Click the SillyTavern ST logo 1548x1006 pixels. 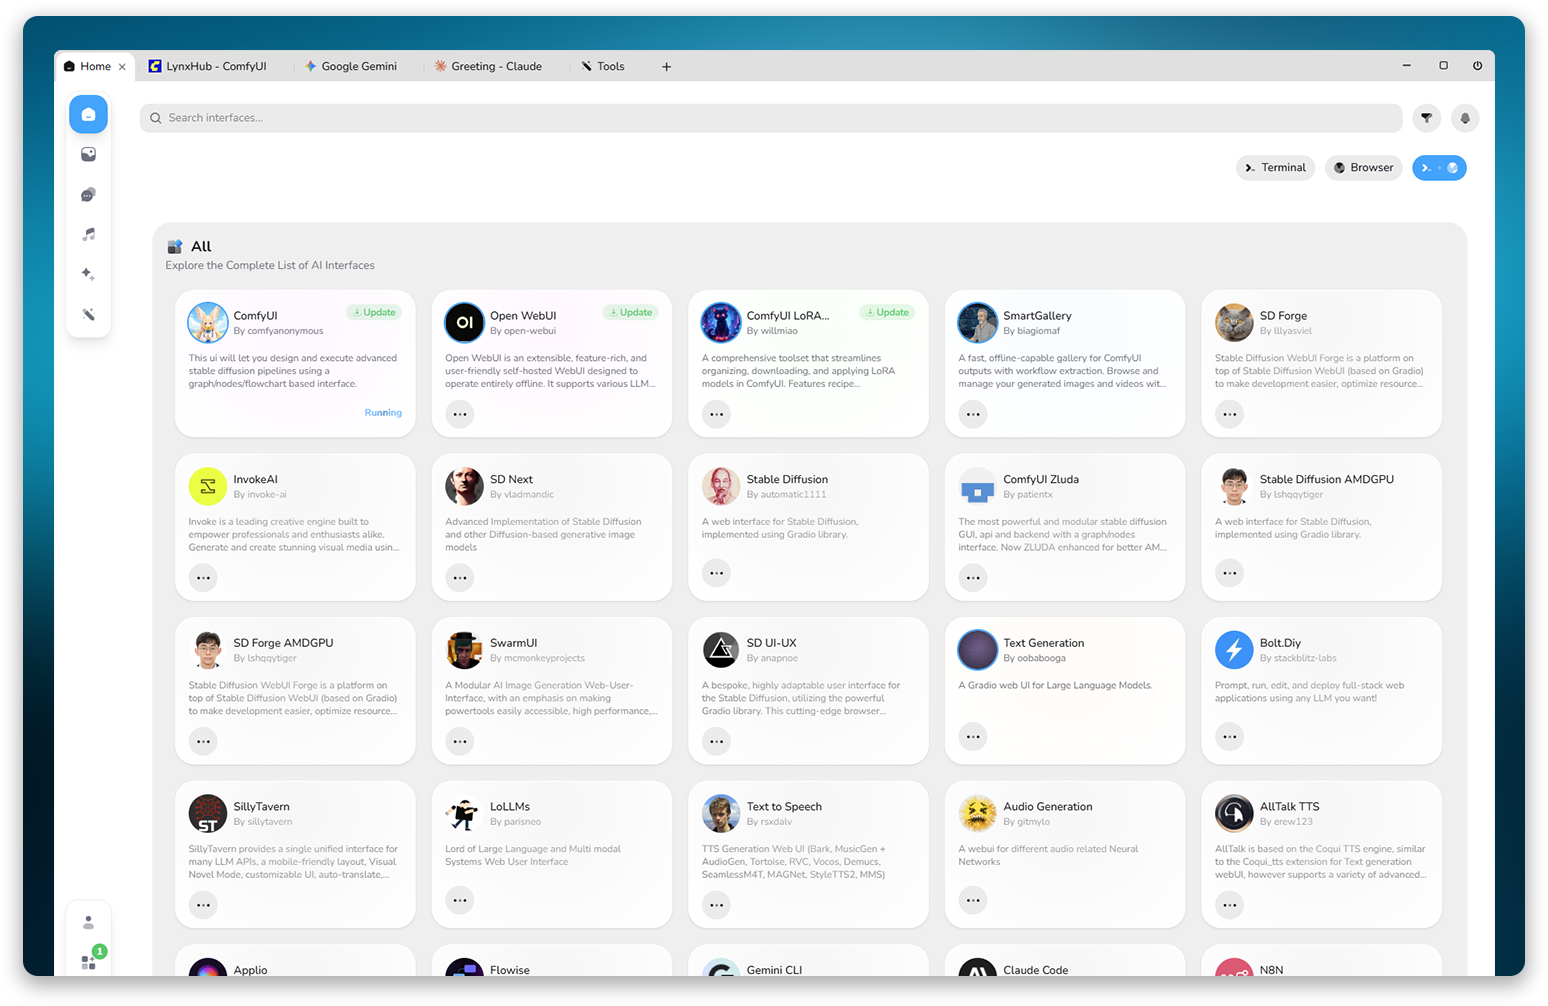[208, 814]
